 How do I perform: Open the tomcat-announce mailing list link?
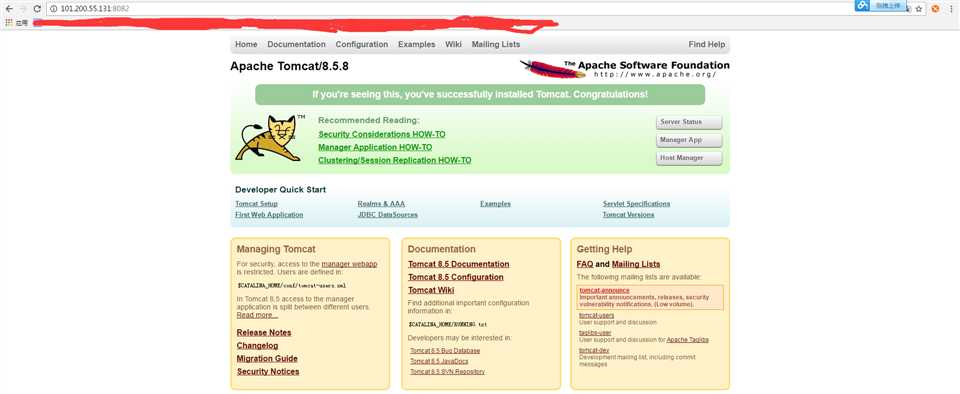(x=604, y=290)
